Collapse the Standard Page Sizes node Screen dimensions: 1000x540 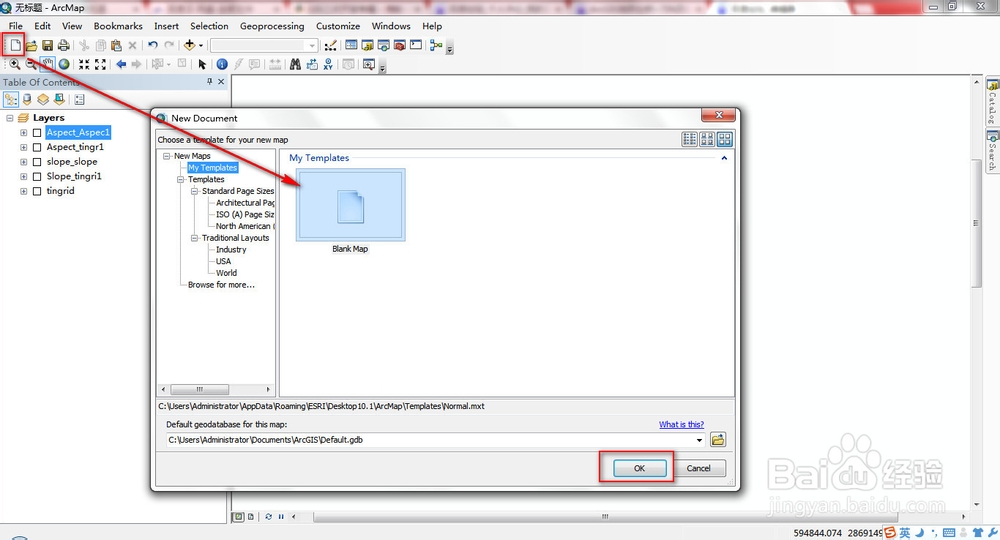point(195,191)
